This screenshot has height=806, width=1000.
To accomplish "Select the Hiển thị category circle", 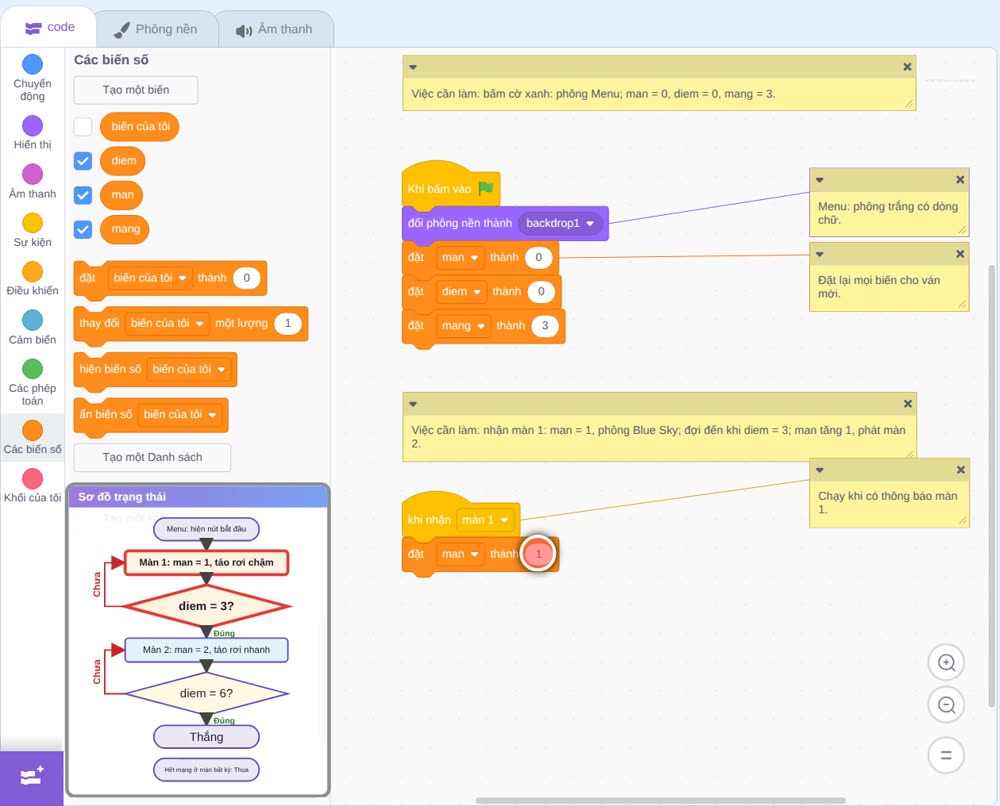I will pyautogui.click(x=33, y=126).
